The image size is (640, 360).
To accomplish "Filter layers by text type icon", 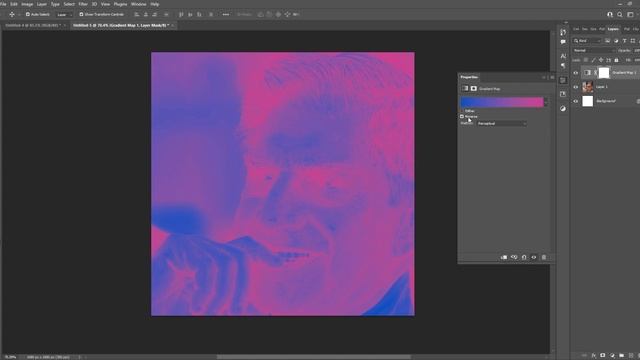I will (x=624, y=41).
